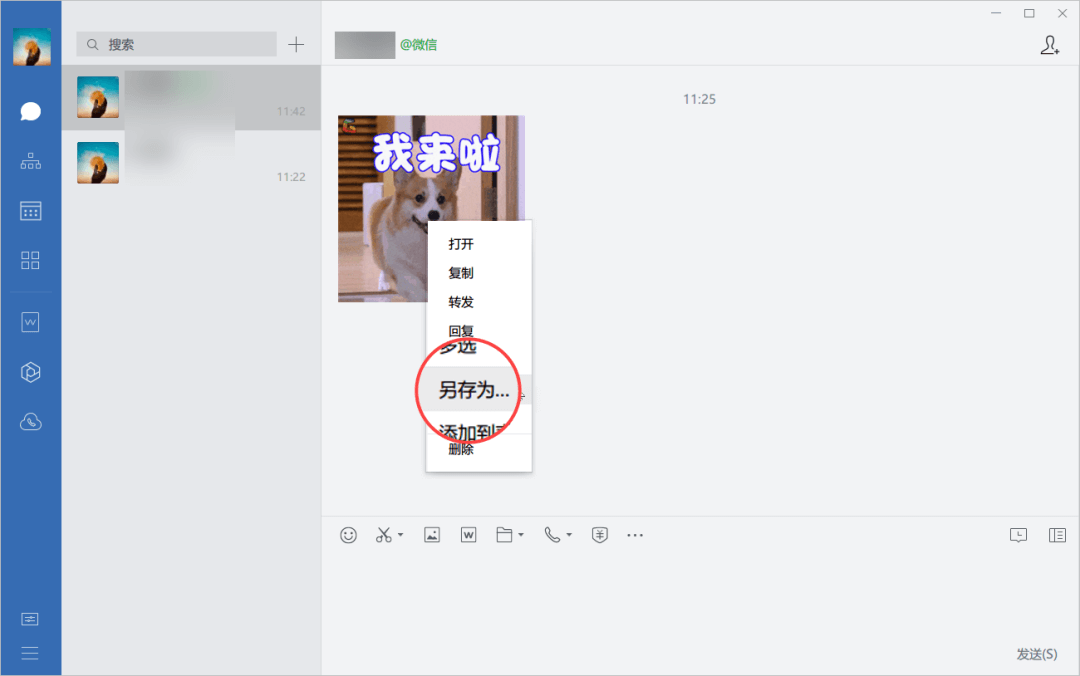Click the add member icon top right
Screen dimensions: 1080x676
click(x=1050, y=45)
